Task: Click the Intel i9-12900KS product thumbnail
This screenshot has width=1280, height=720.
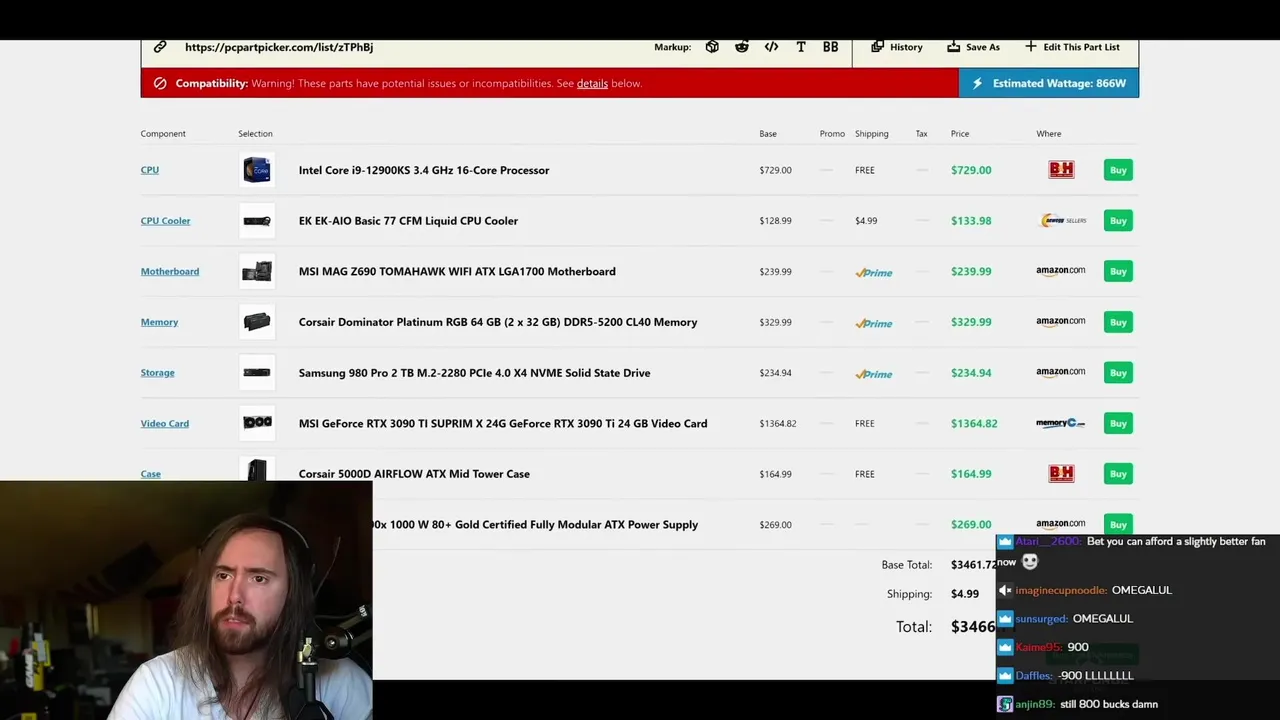Action: coord(257,170)
